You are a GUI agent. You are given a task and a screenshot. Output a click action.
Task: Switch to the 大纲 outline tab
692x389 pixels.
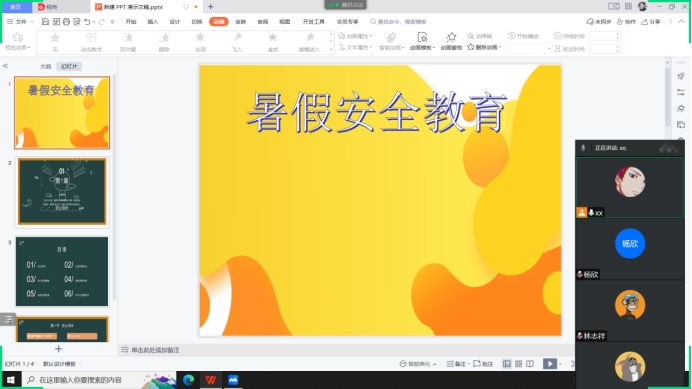coord(45,66)
